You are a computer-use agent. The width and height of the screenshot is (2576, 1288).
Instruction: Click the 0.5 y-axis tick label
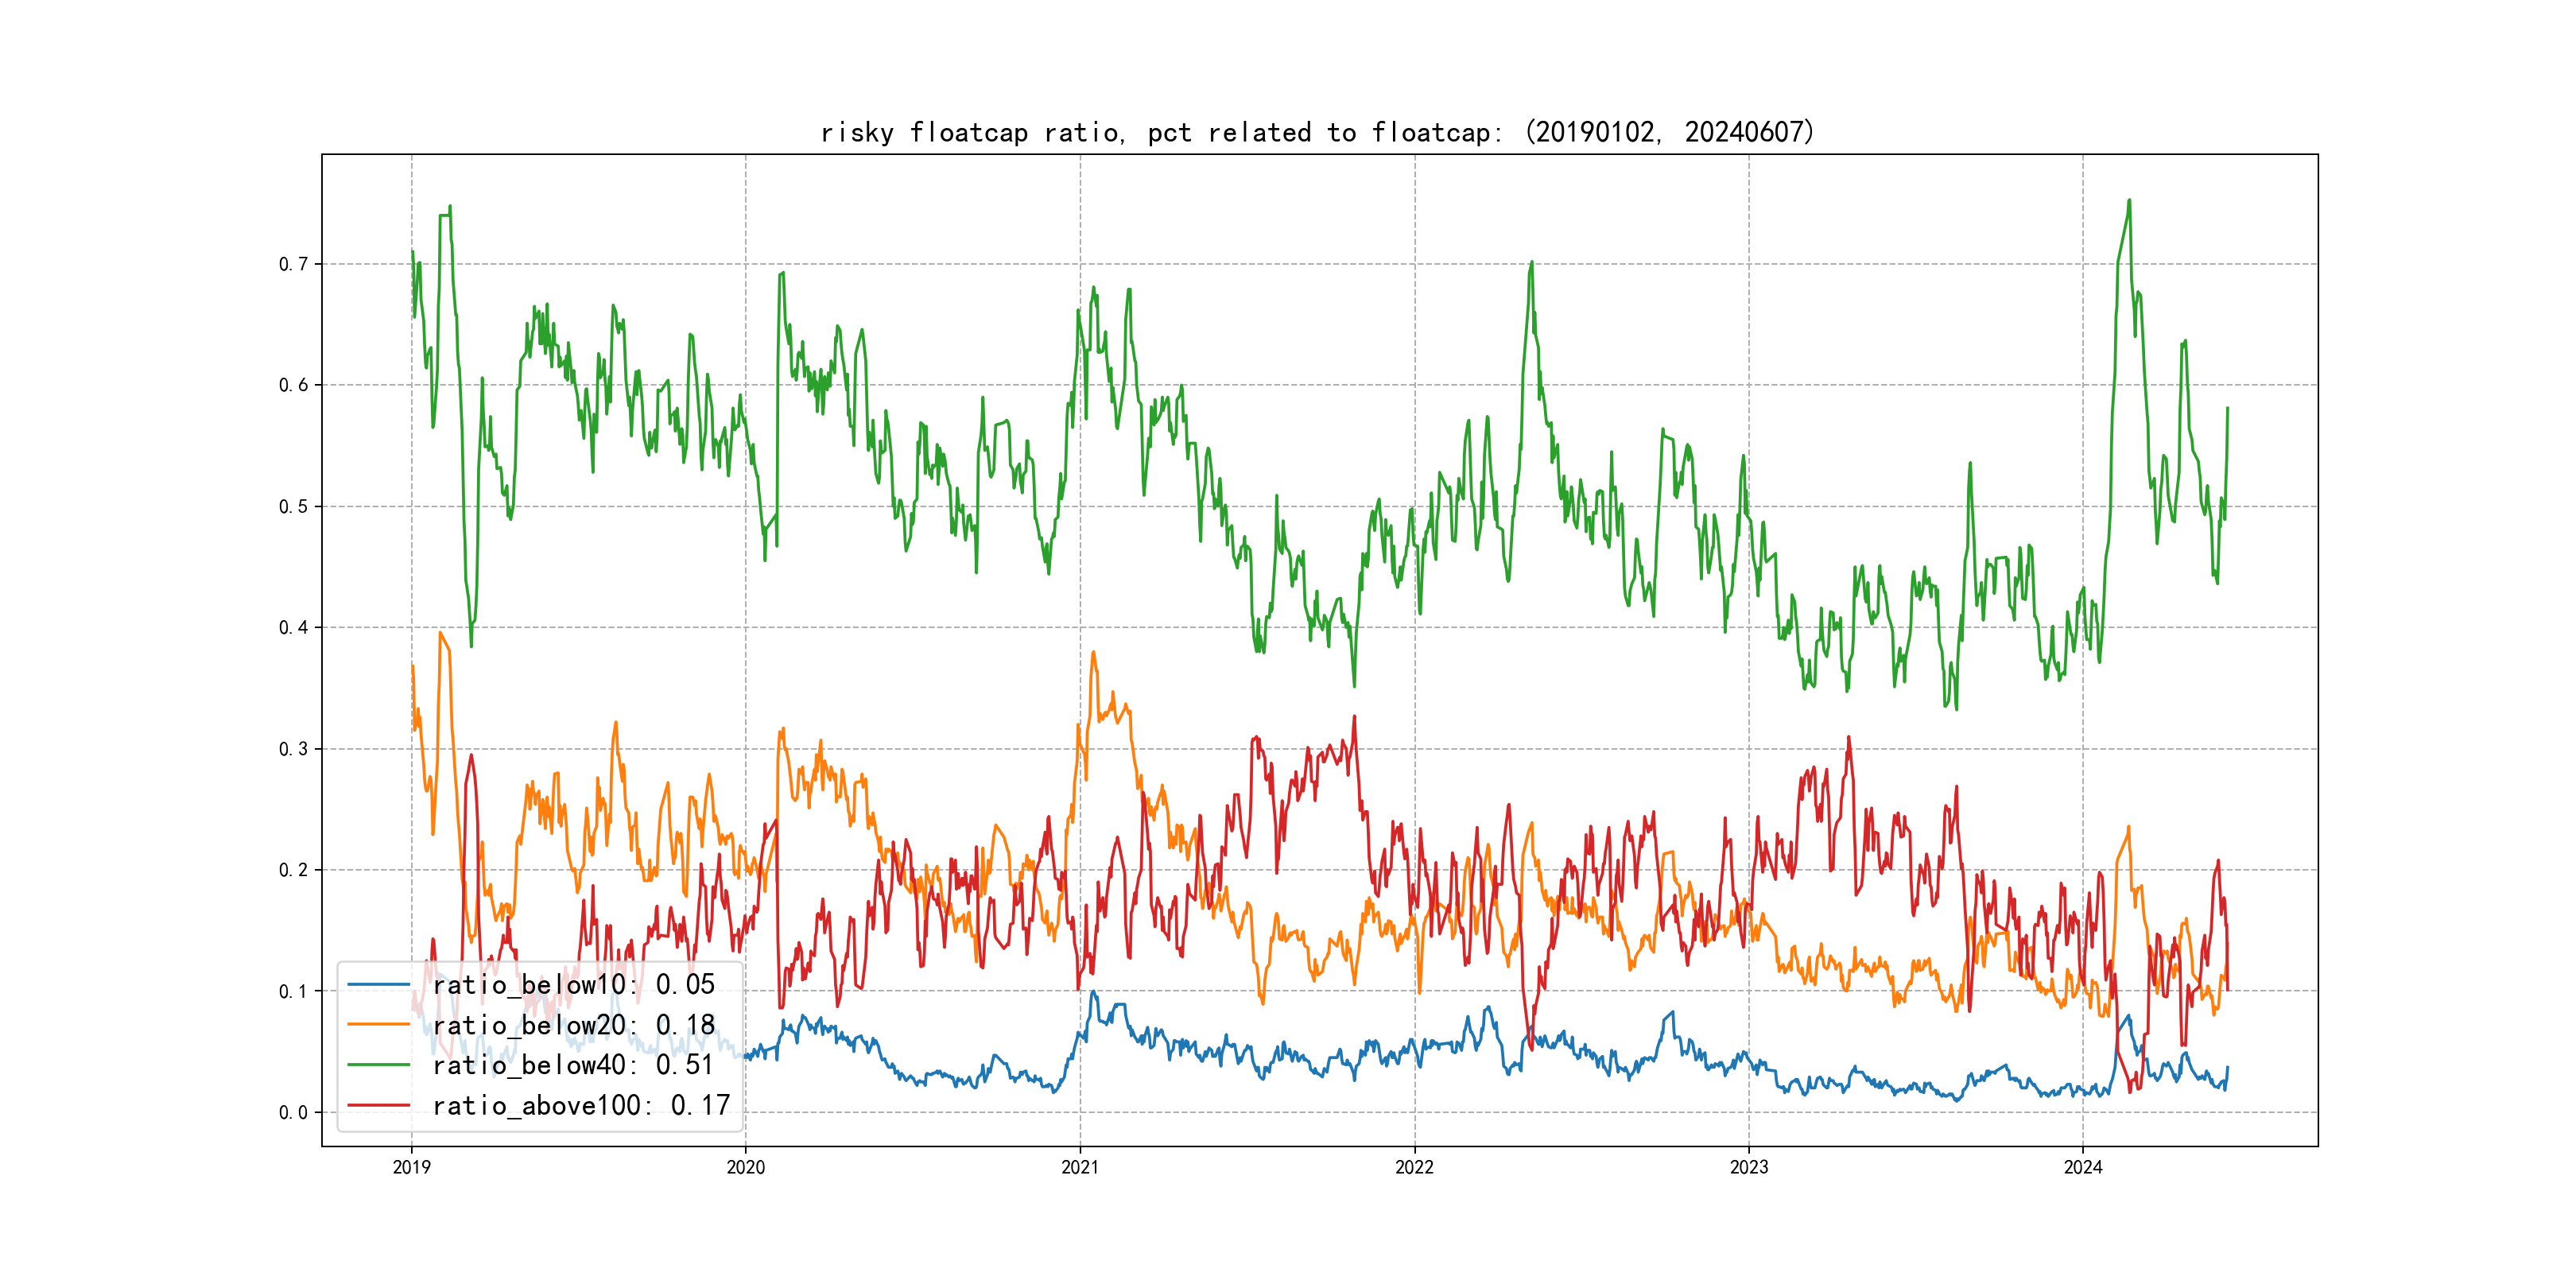(x=293, y=507)
